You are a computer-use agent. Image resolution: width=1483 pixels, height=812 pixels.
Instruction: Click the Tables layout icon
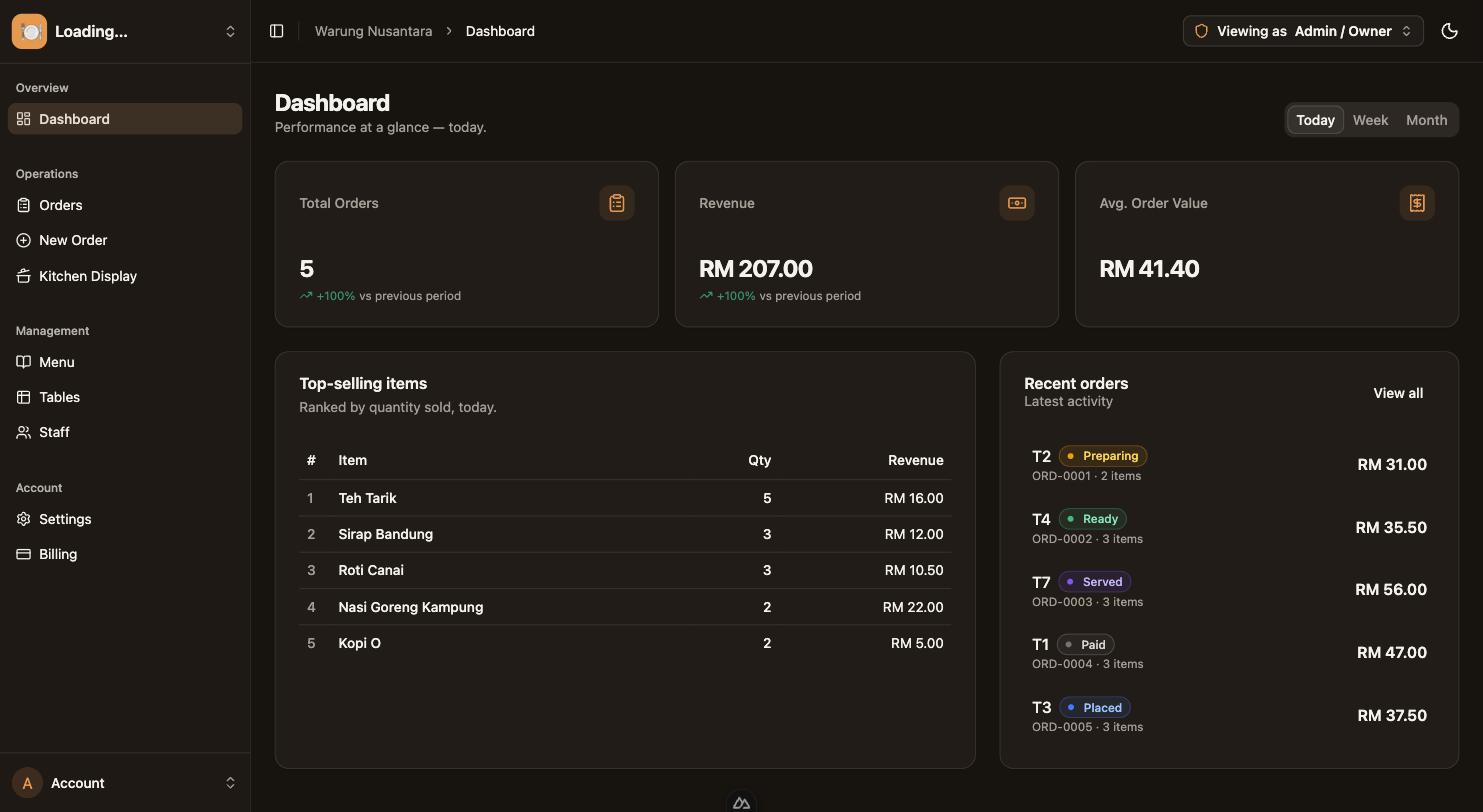(24, 397)
